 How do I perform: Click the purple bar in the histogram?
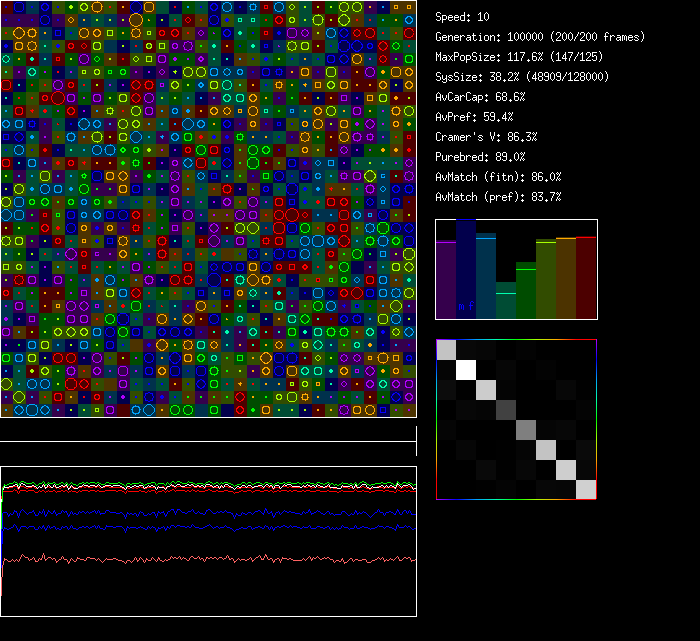tap(446, 280)
